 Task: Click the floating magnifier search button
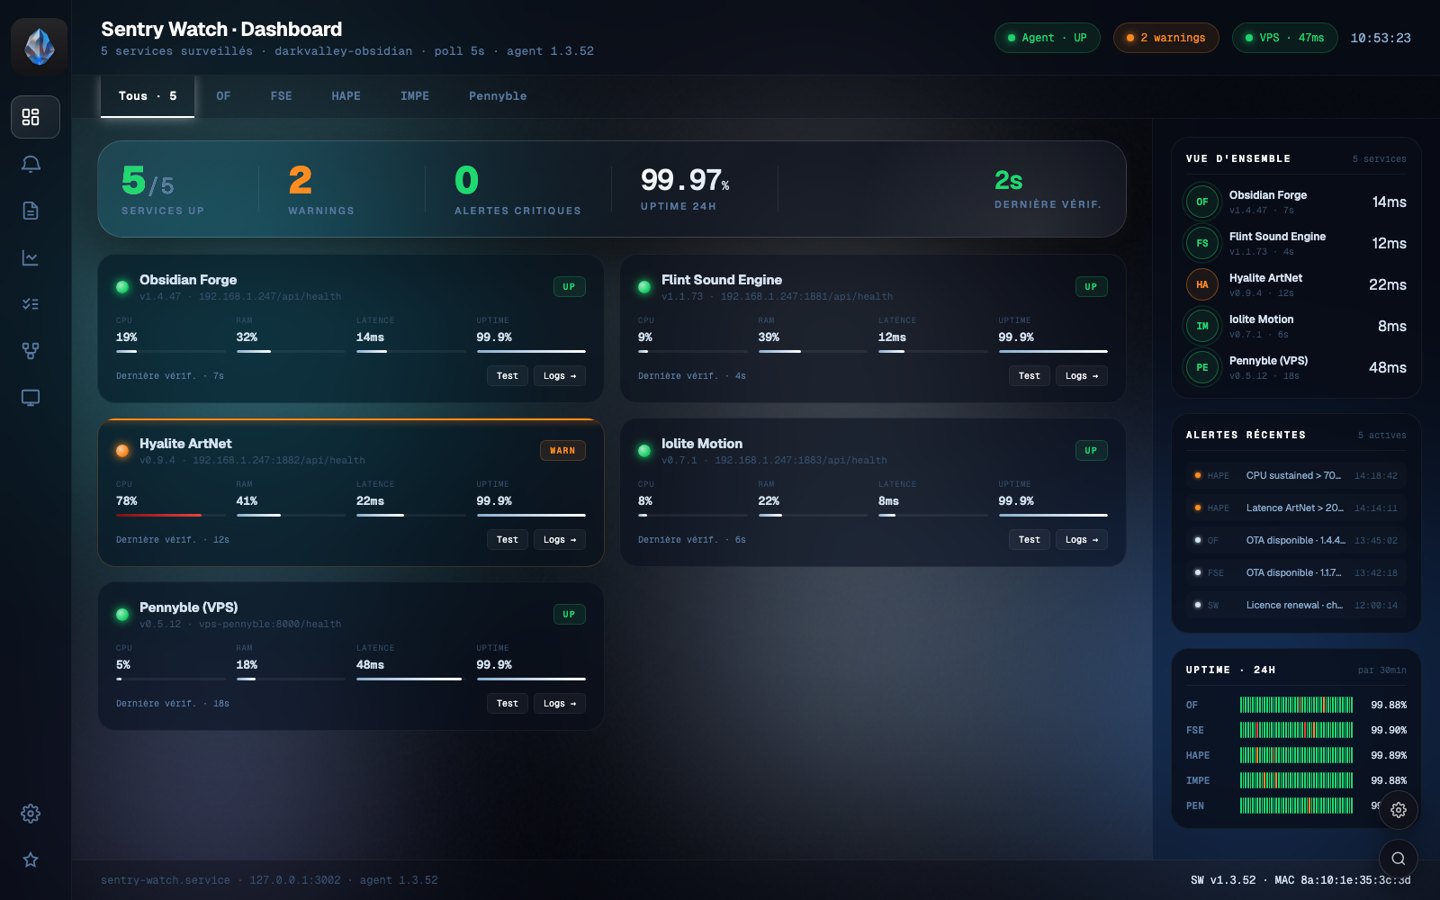tap(1398, 858)
